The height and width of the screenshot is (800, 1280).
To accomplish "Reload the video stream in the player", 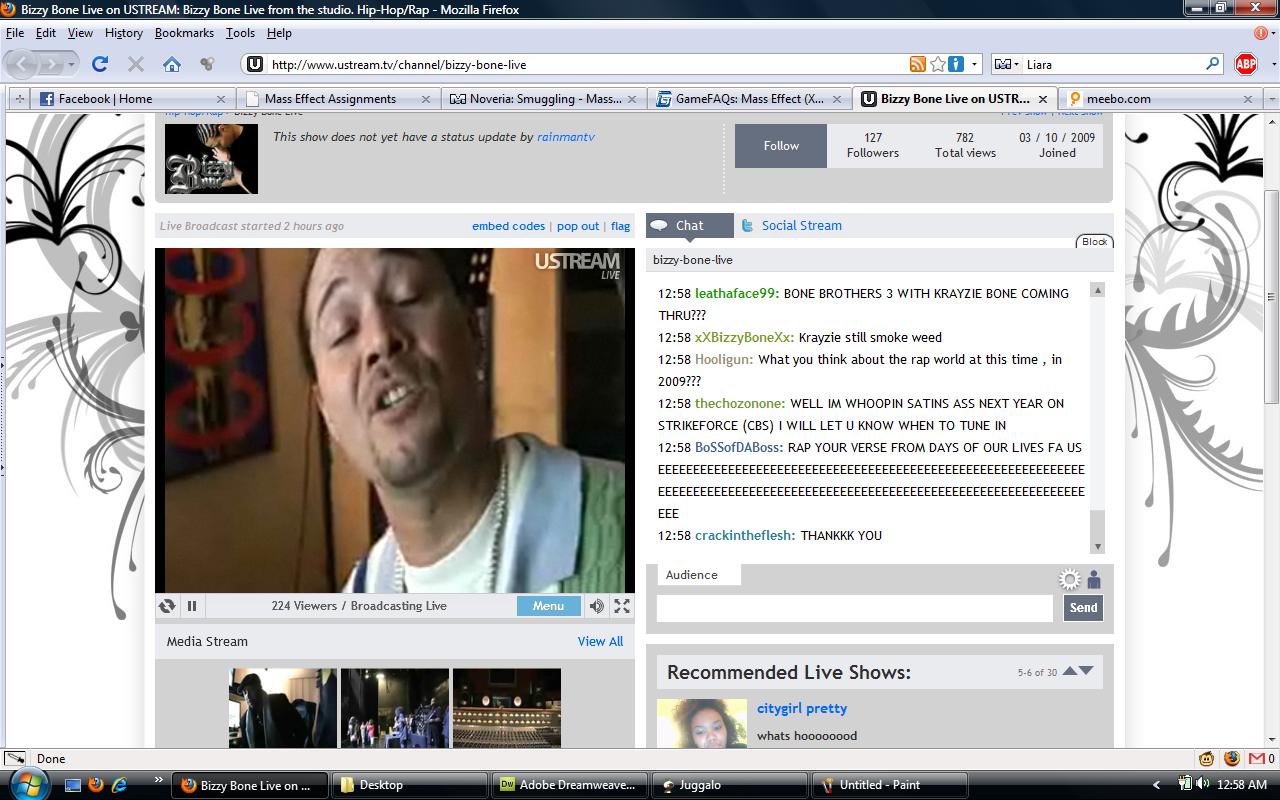I will coord(167,606).
